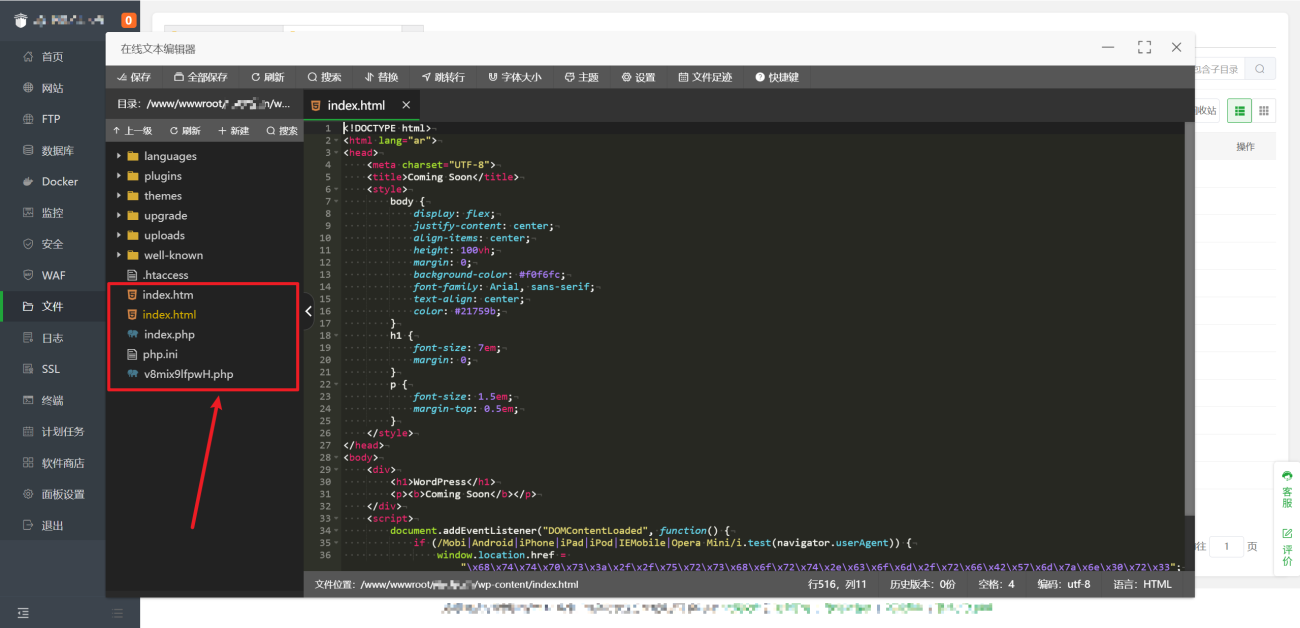
Task: Show the 快捷键 shortcuts help
Action: [x=777, y=77]
